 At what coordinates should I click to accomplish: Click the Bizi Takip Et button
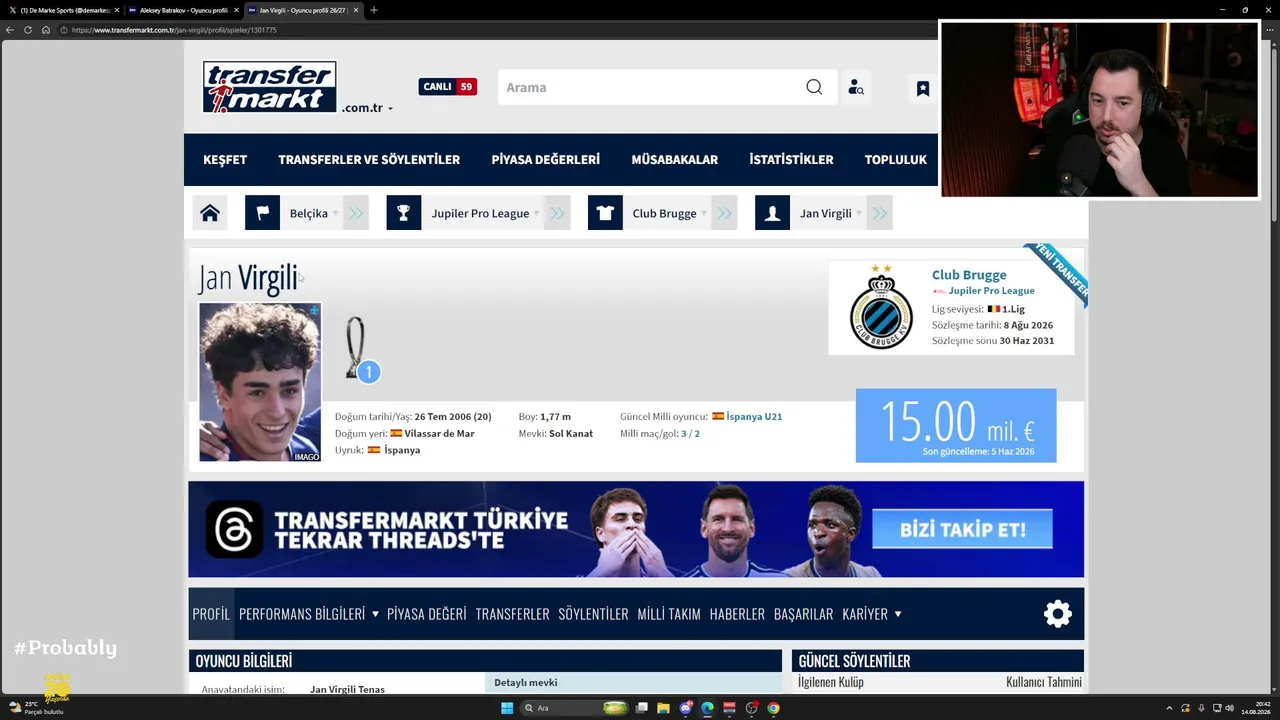pyautogui.click(x=962, y=529)
